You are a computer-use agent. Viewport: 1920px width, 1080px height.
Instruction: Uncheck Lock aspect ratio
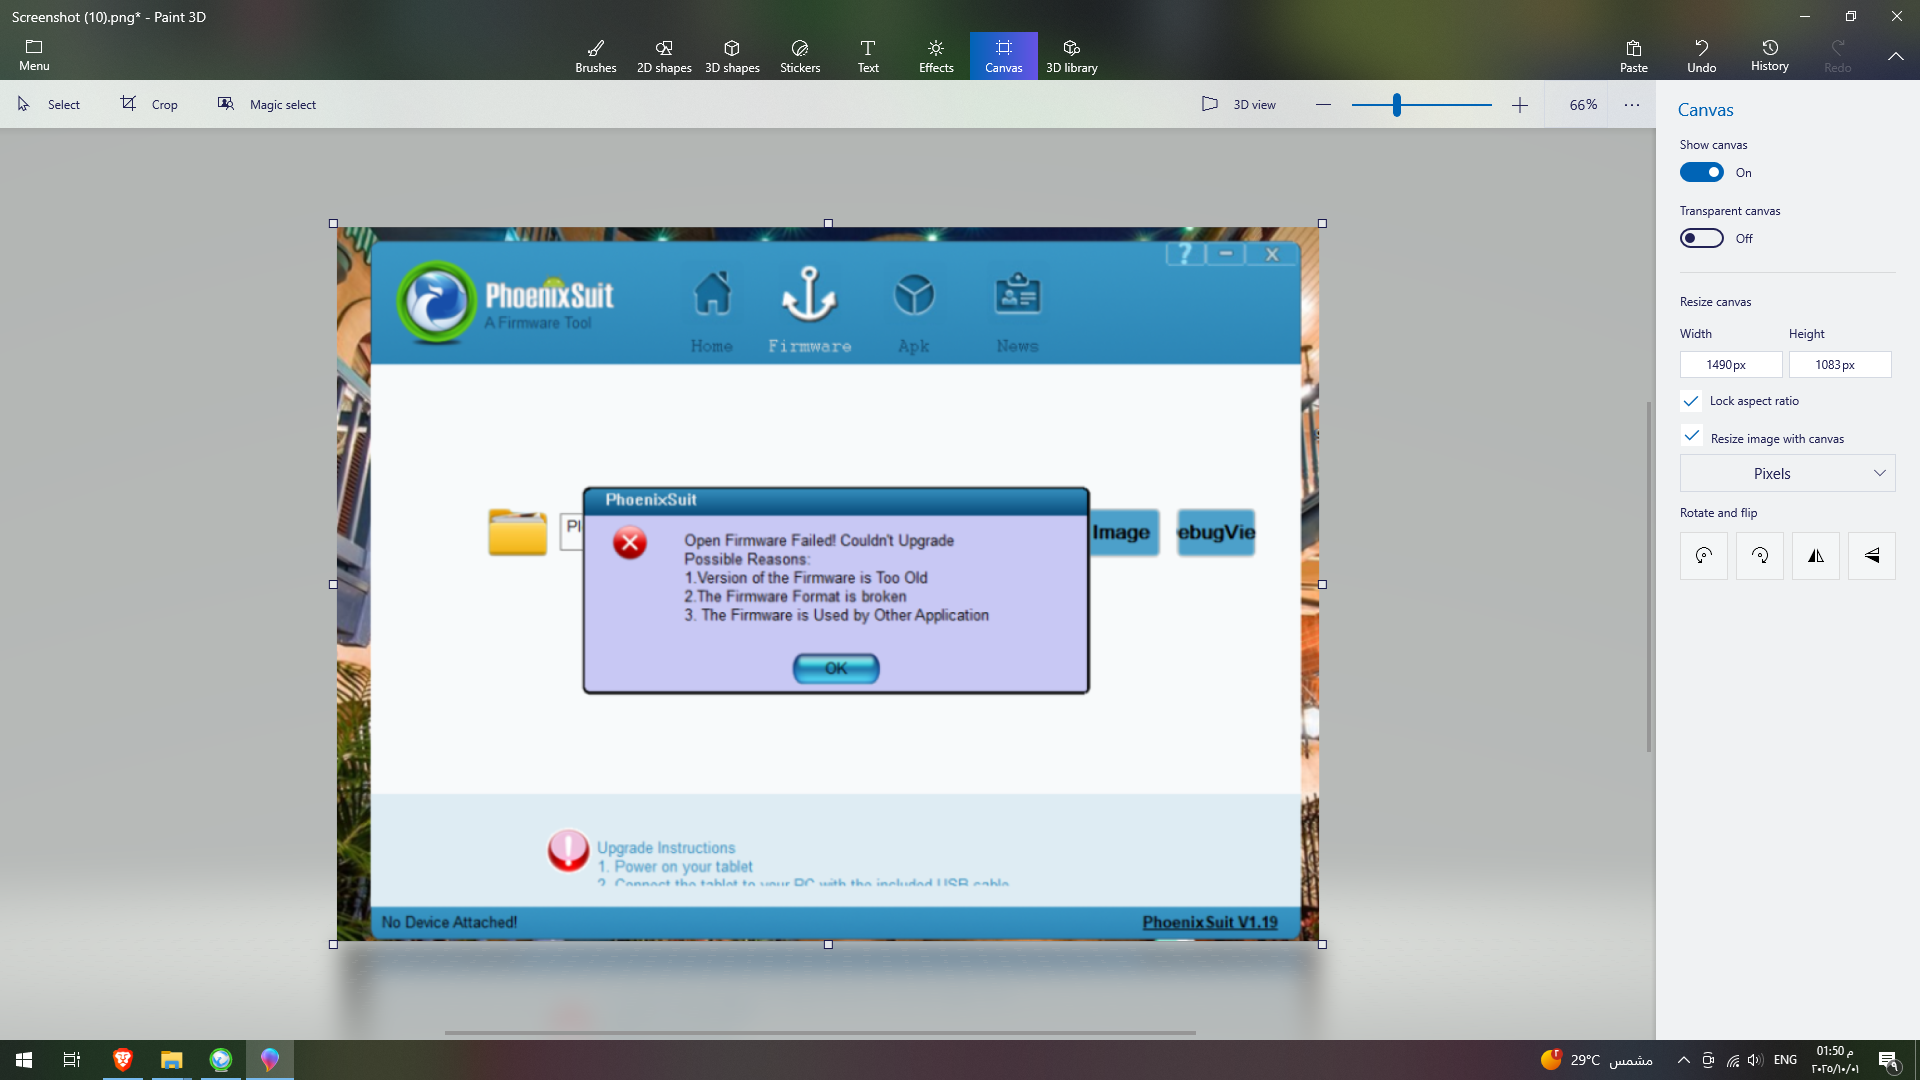click(1691, 401)
